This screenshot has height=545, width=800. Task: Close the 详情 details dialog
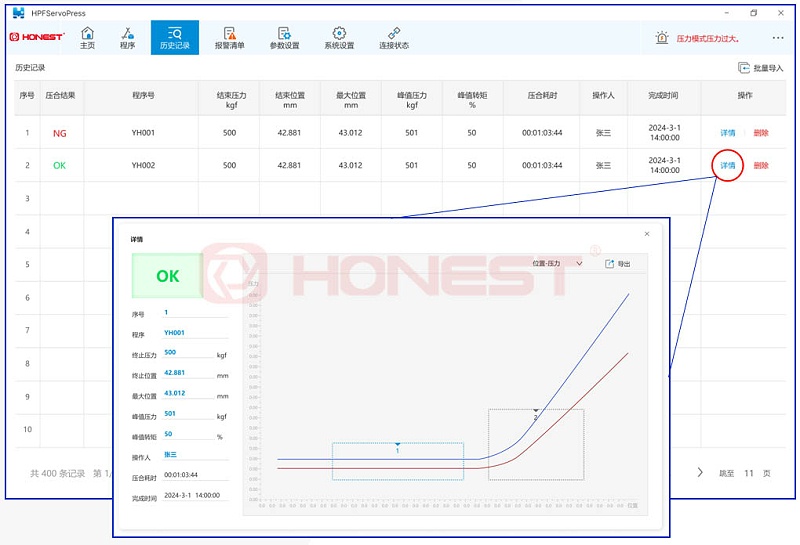(647, 234)
